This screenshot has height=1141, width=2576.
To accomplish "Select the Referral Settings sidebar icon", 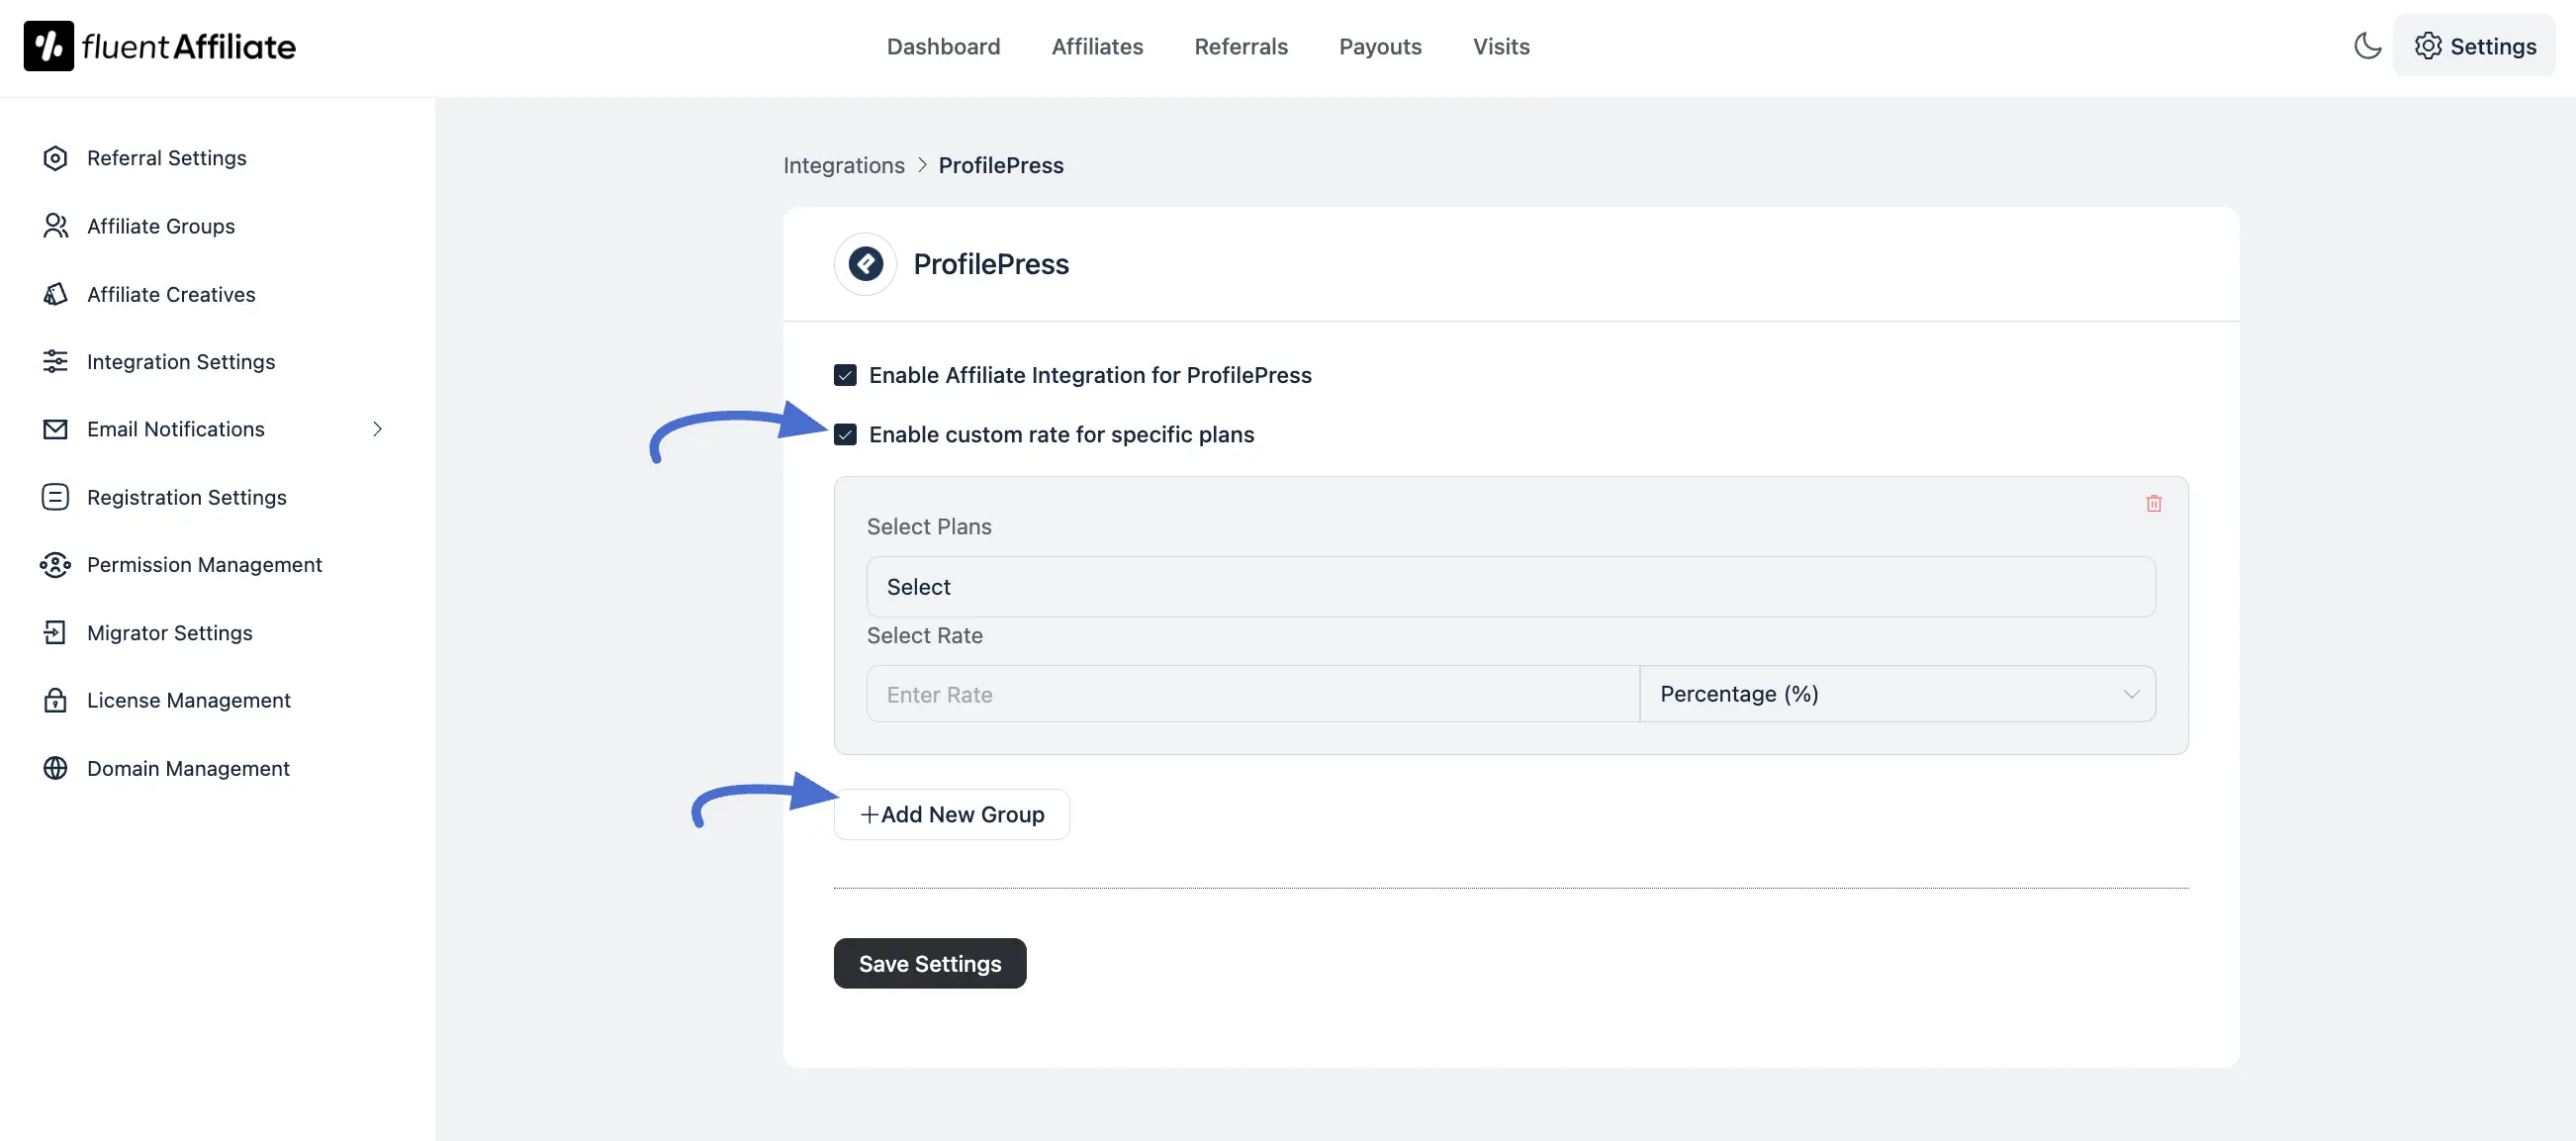I will 55,158.
